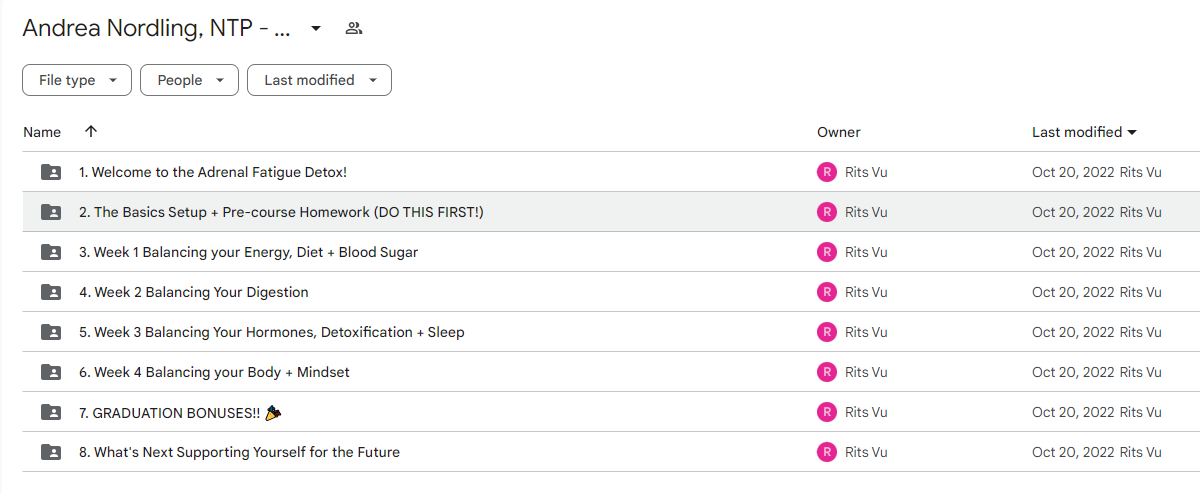1200x494 pixels.
Task: Click Rits Vu avatar in What's Next row
Action: click(x=827, y=452)
